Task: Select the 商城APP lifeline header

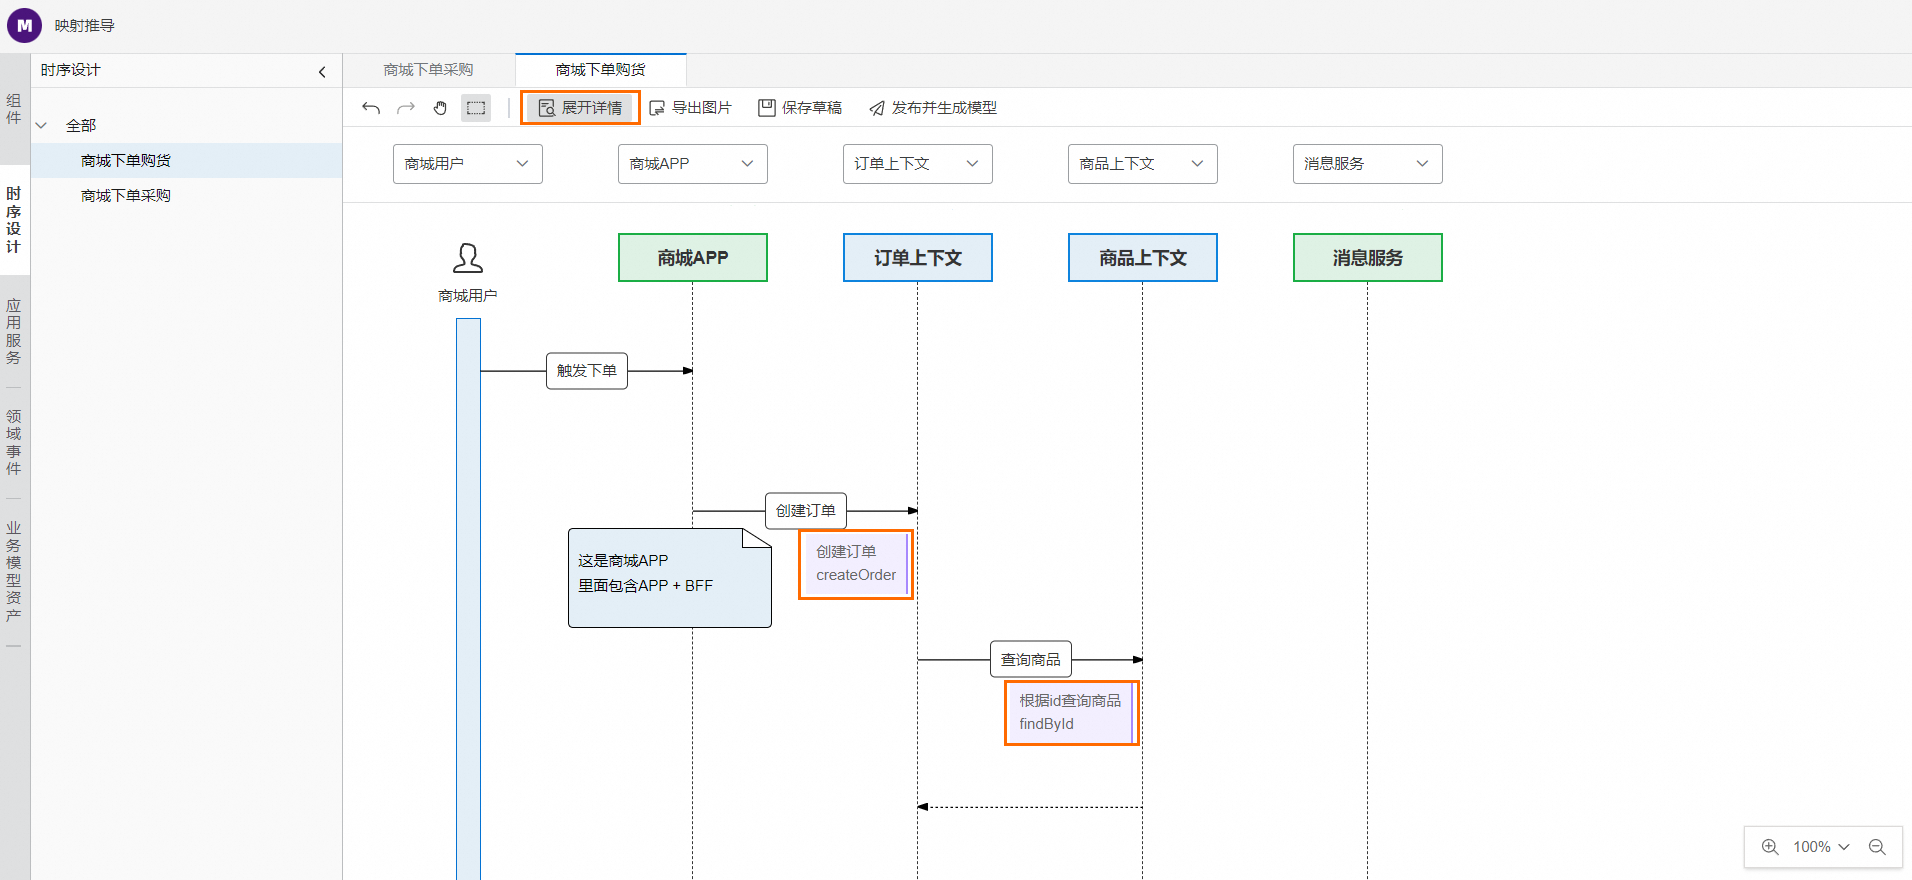Action: point(693,258)
